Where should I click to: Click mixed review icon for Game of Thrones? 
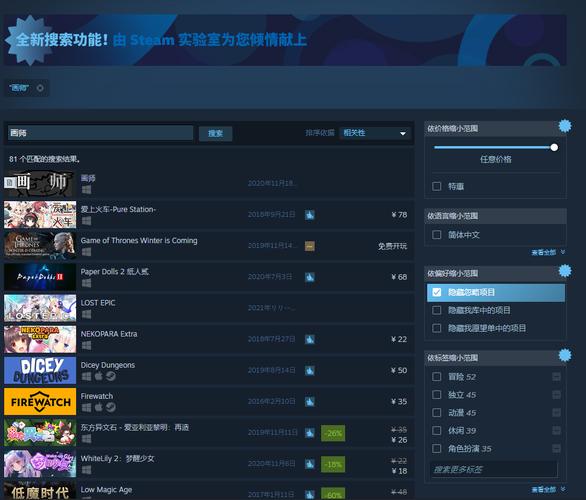pos(309,246)
